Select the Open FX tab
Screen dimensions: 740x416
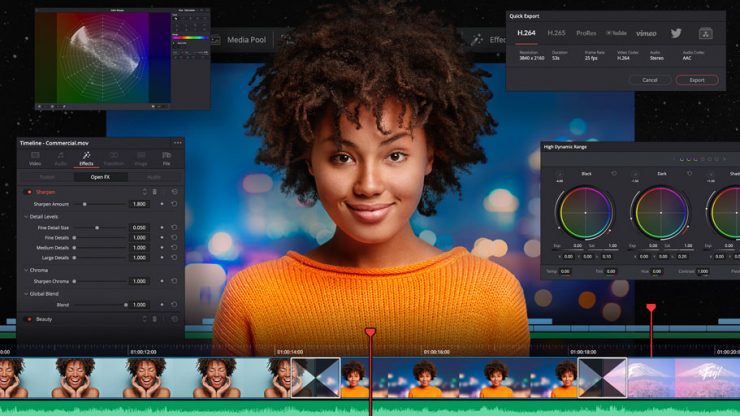100,177
